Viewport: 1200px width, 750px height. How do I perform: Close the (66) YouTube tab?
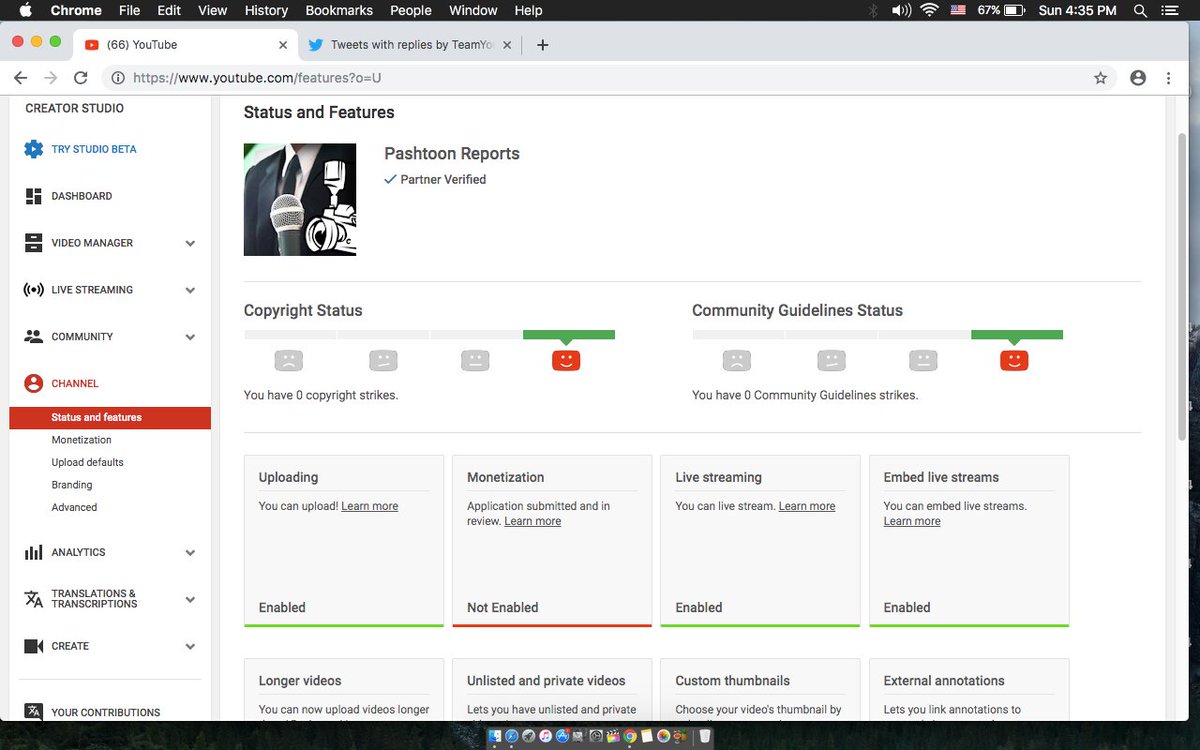click(283, 45)
